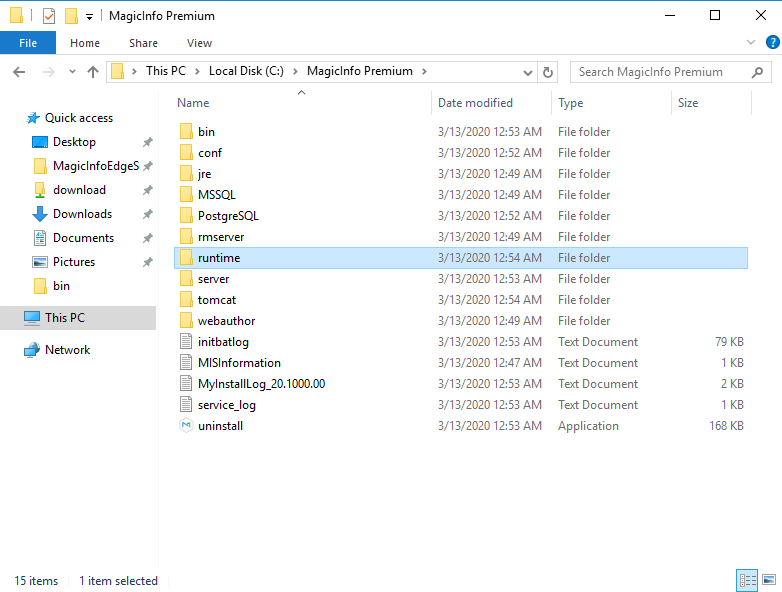The image size is (782, 592).
Task: Go back using the Back arrow
Action: coord(19,72)
